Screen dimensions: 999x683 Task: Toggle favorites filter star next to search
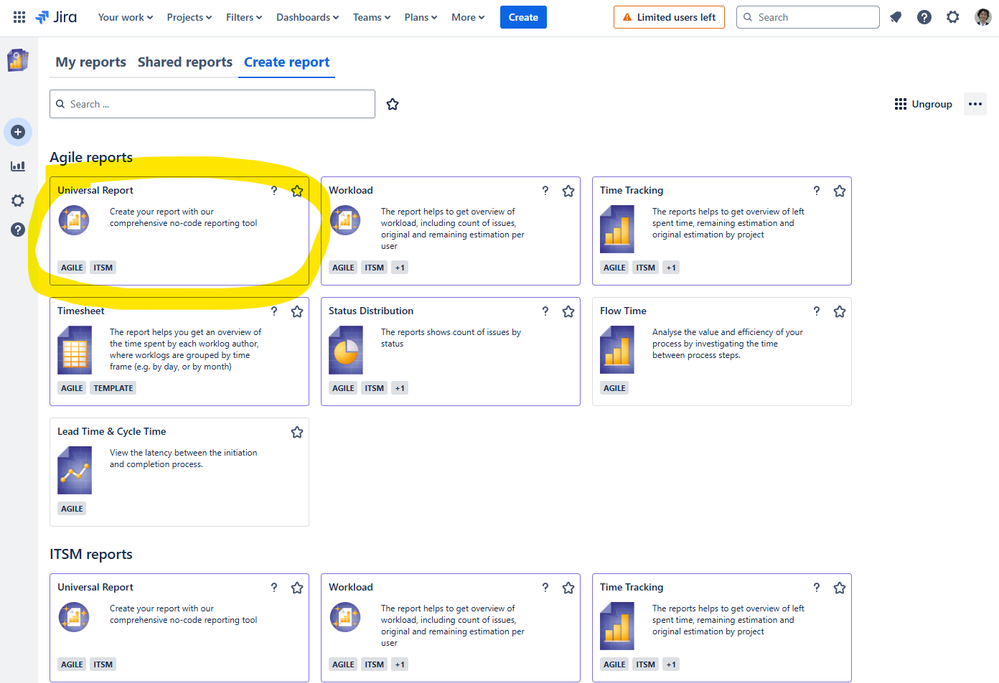click(x=392, y=104)
